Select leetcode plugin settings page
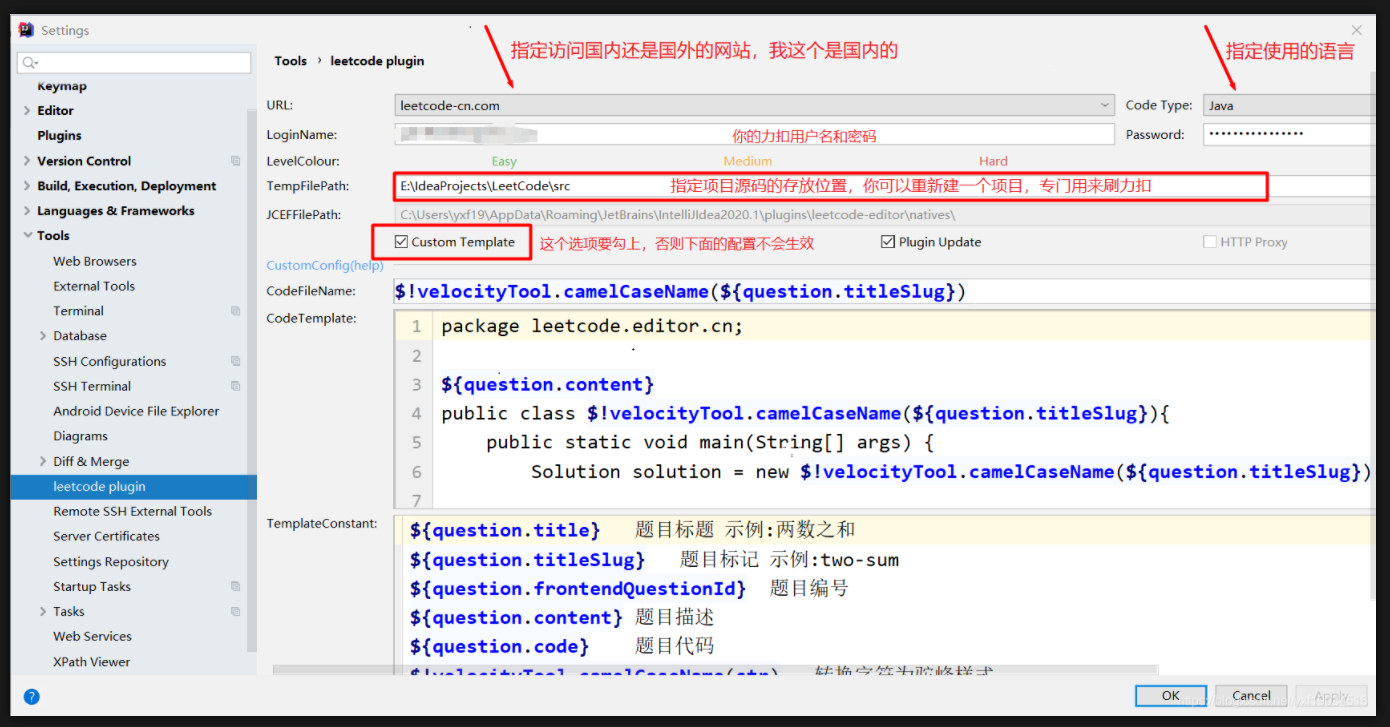Screen dimensions: 1390x727 click(x=133, y=487)
